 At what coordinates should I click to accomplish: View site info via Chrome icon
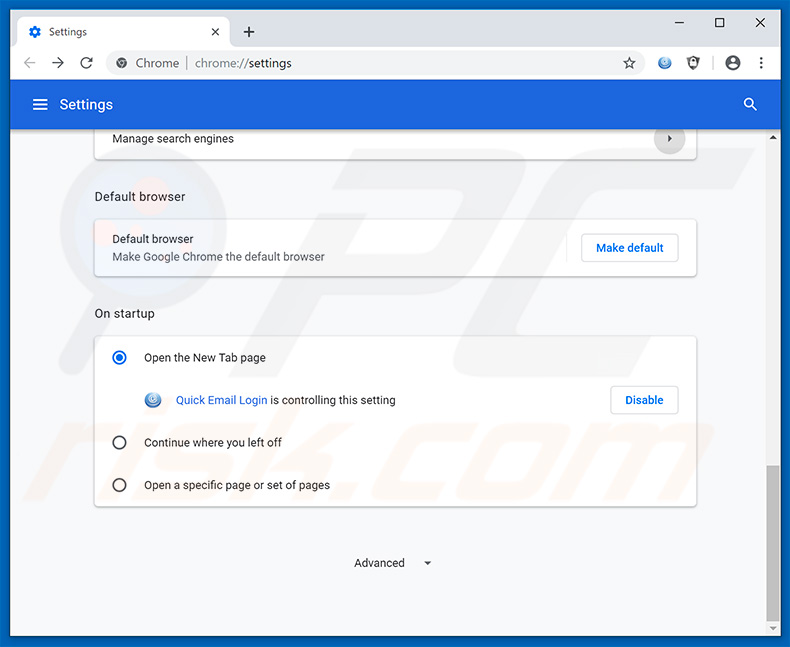[x=121, y=63]
